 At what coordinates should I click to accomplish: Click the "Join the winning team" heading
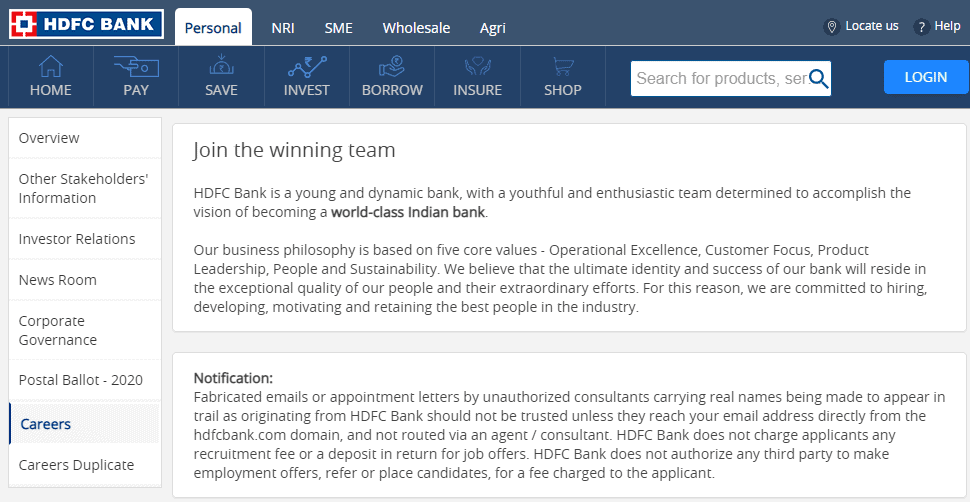pyautogui.click(x=294, y=150)
